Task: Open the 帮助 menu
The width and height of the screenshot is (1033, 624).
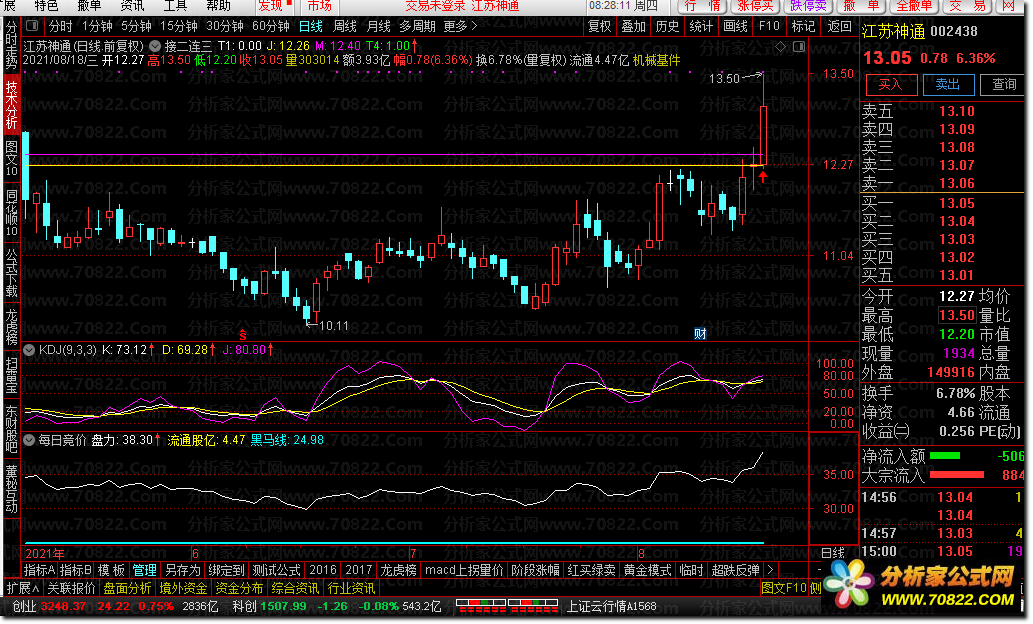Action: 218,7
